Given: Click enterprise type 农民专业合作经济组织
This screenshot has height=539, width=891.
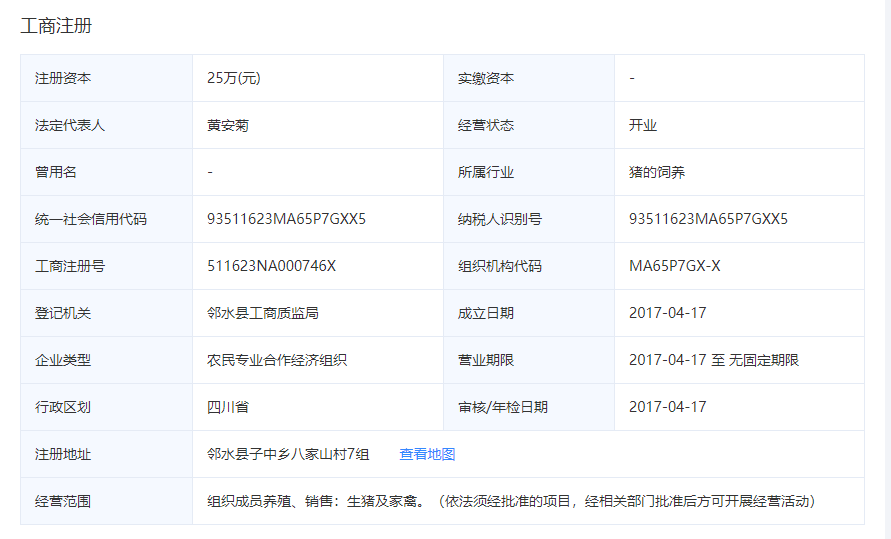Looking at the screenshot, I should [x=277, y=360].
